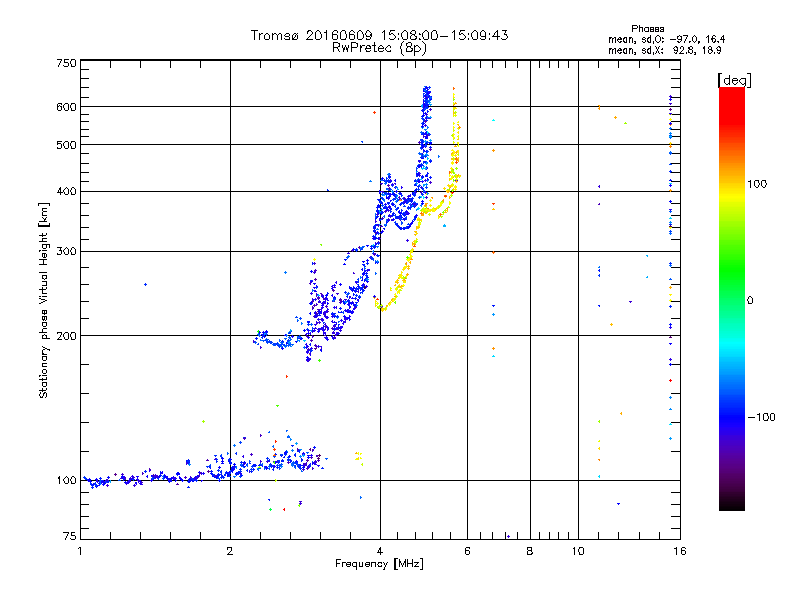The image size is (800, 600).
Task: Click the '-100' colorbar tick label
Action: coord(761,417)
